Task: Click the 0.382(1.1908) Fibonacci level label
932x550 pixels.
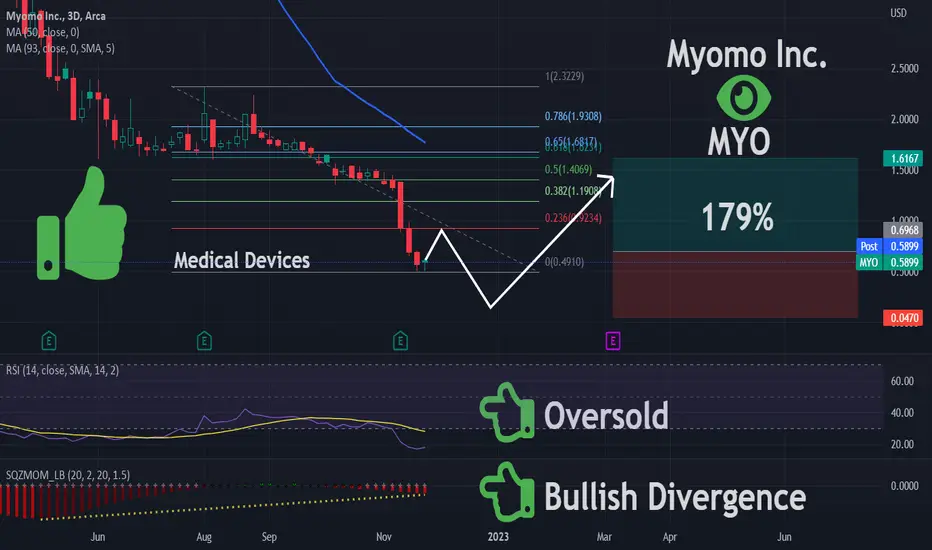Action: click(573, 191)
